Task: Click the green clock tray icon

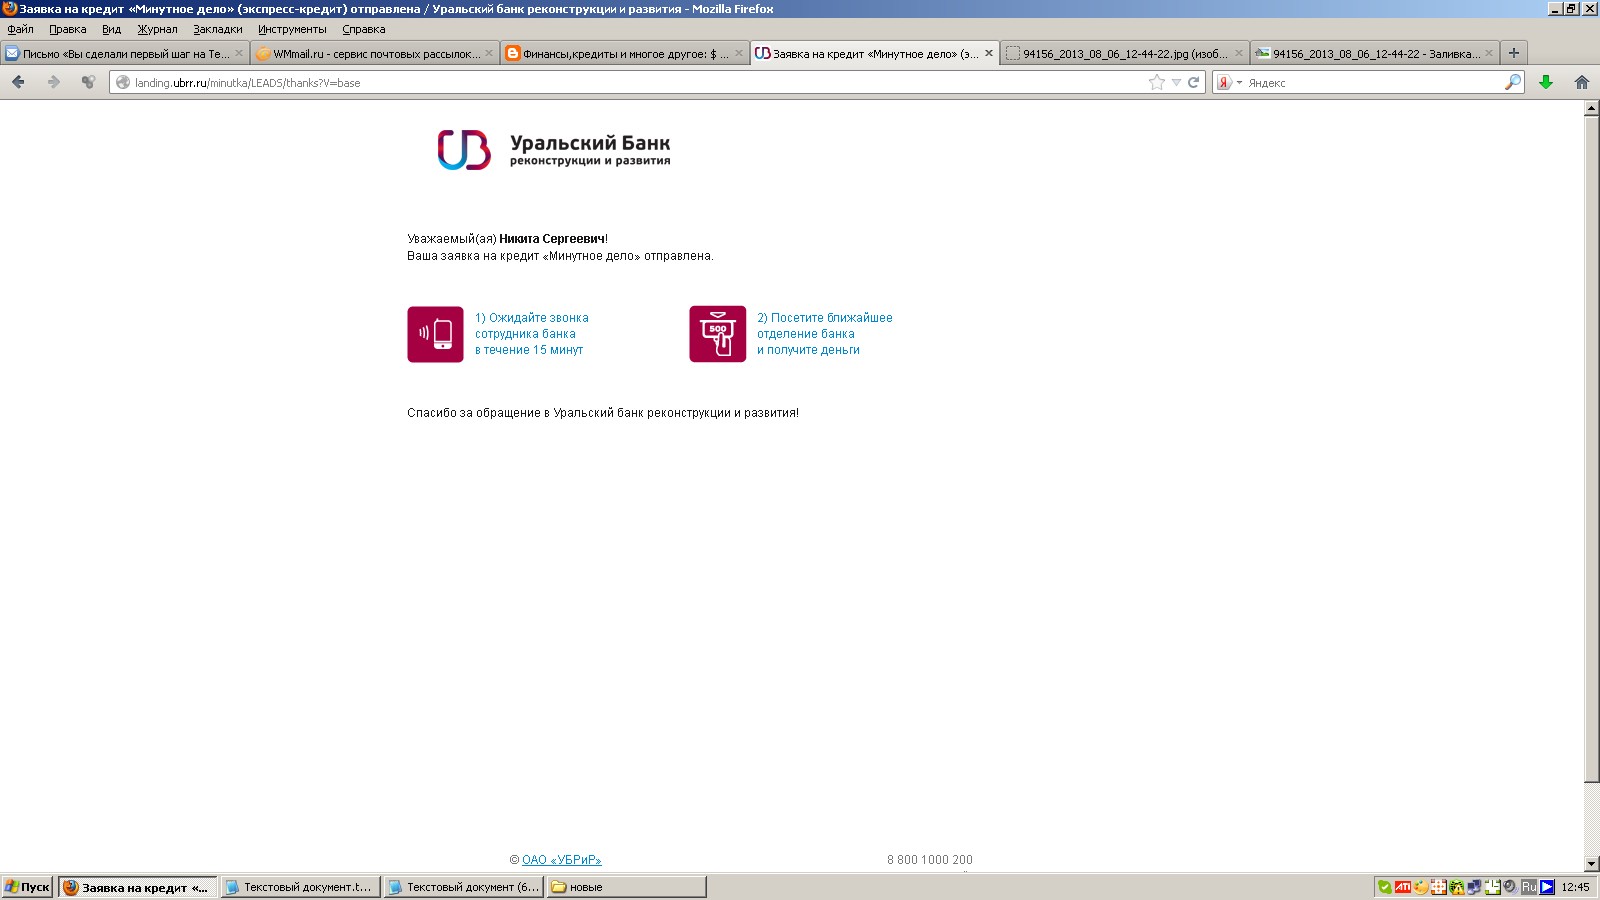Action: (x=1493, y=887)
